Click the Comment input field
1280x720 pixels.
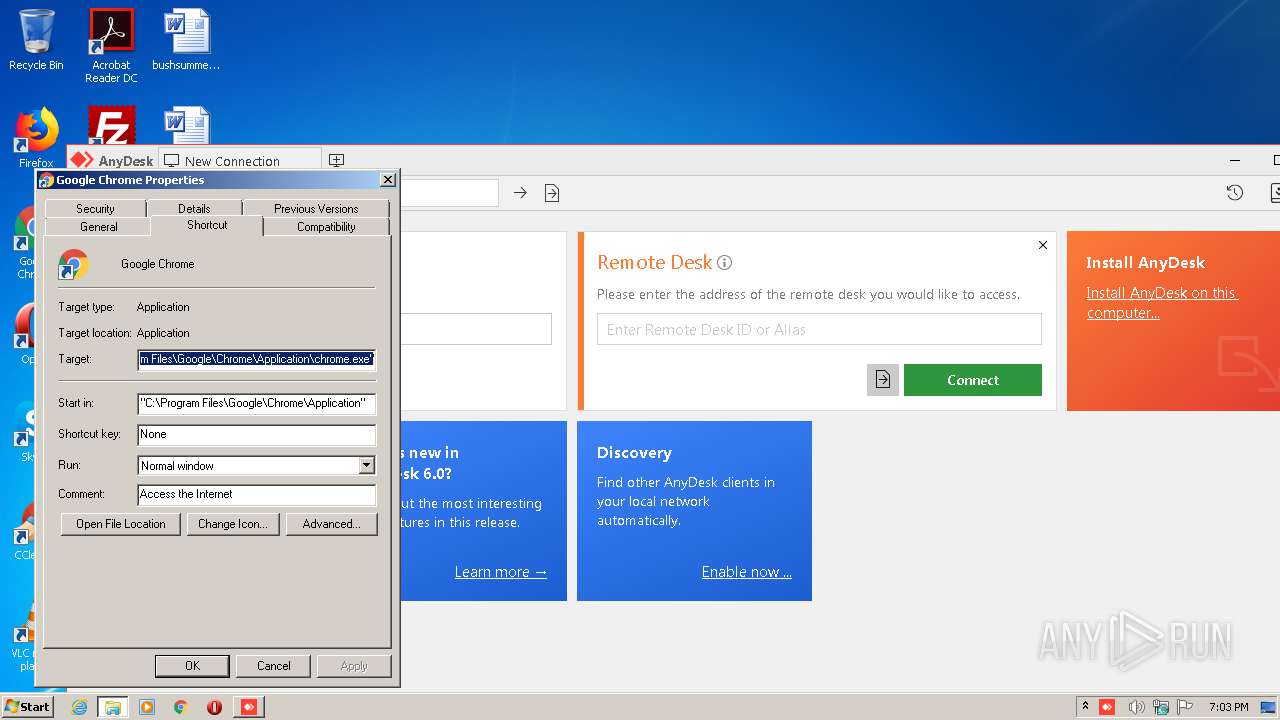[x=257, y=494]
